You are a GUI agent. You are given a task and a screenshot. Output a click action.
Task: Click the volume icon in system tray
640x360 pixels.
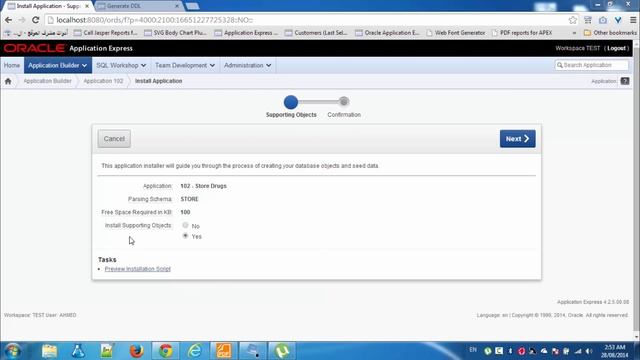point(589,351)
